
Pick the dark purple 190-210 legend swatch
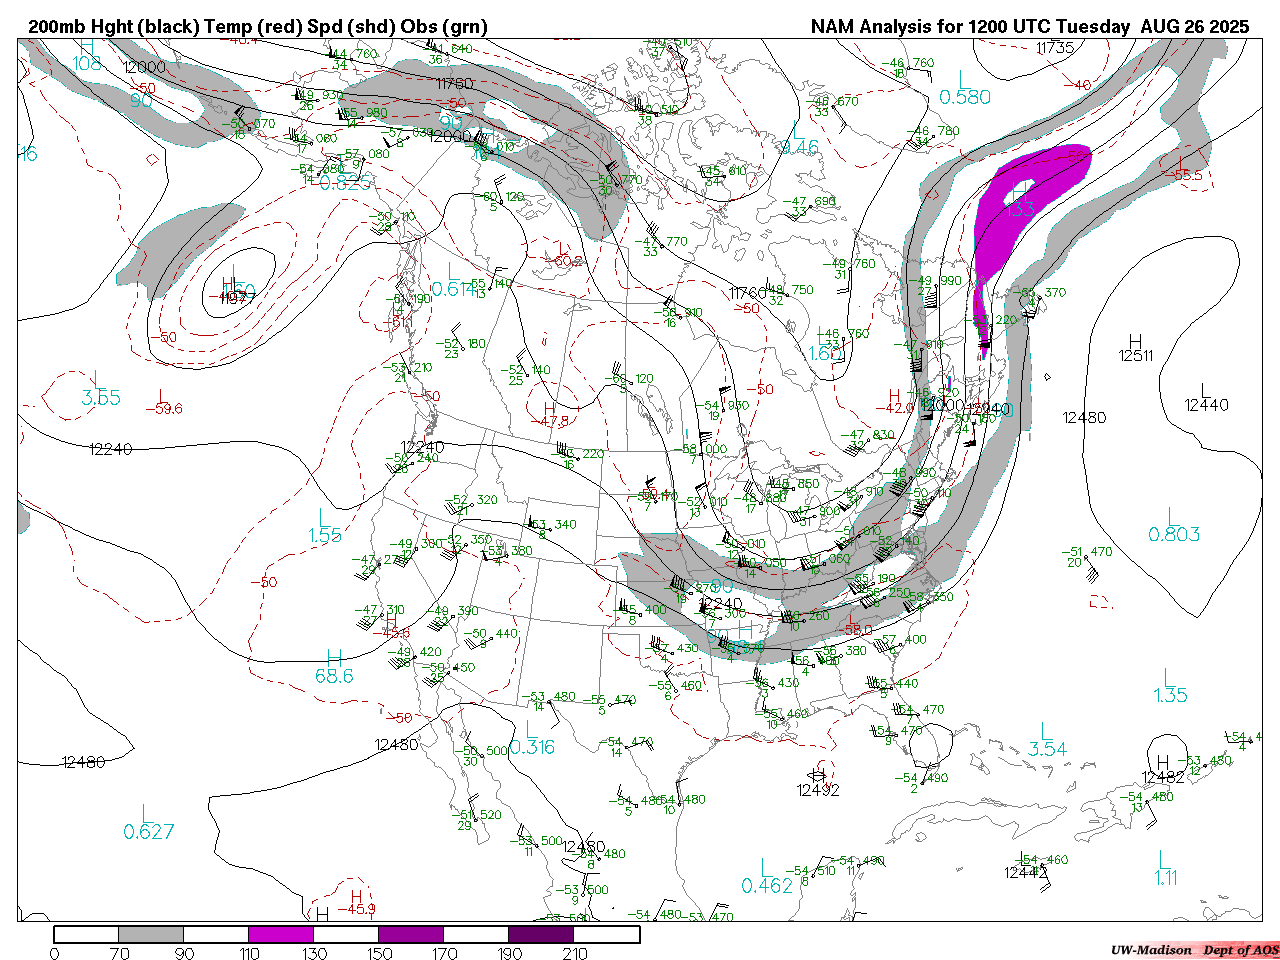click(x=541, y=934)
